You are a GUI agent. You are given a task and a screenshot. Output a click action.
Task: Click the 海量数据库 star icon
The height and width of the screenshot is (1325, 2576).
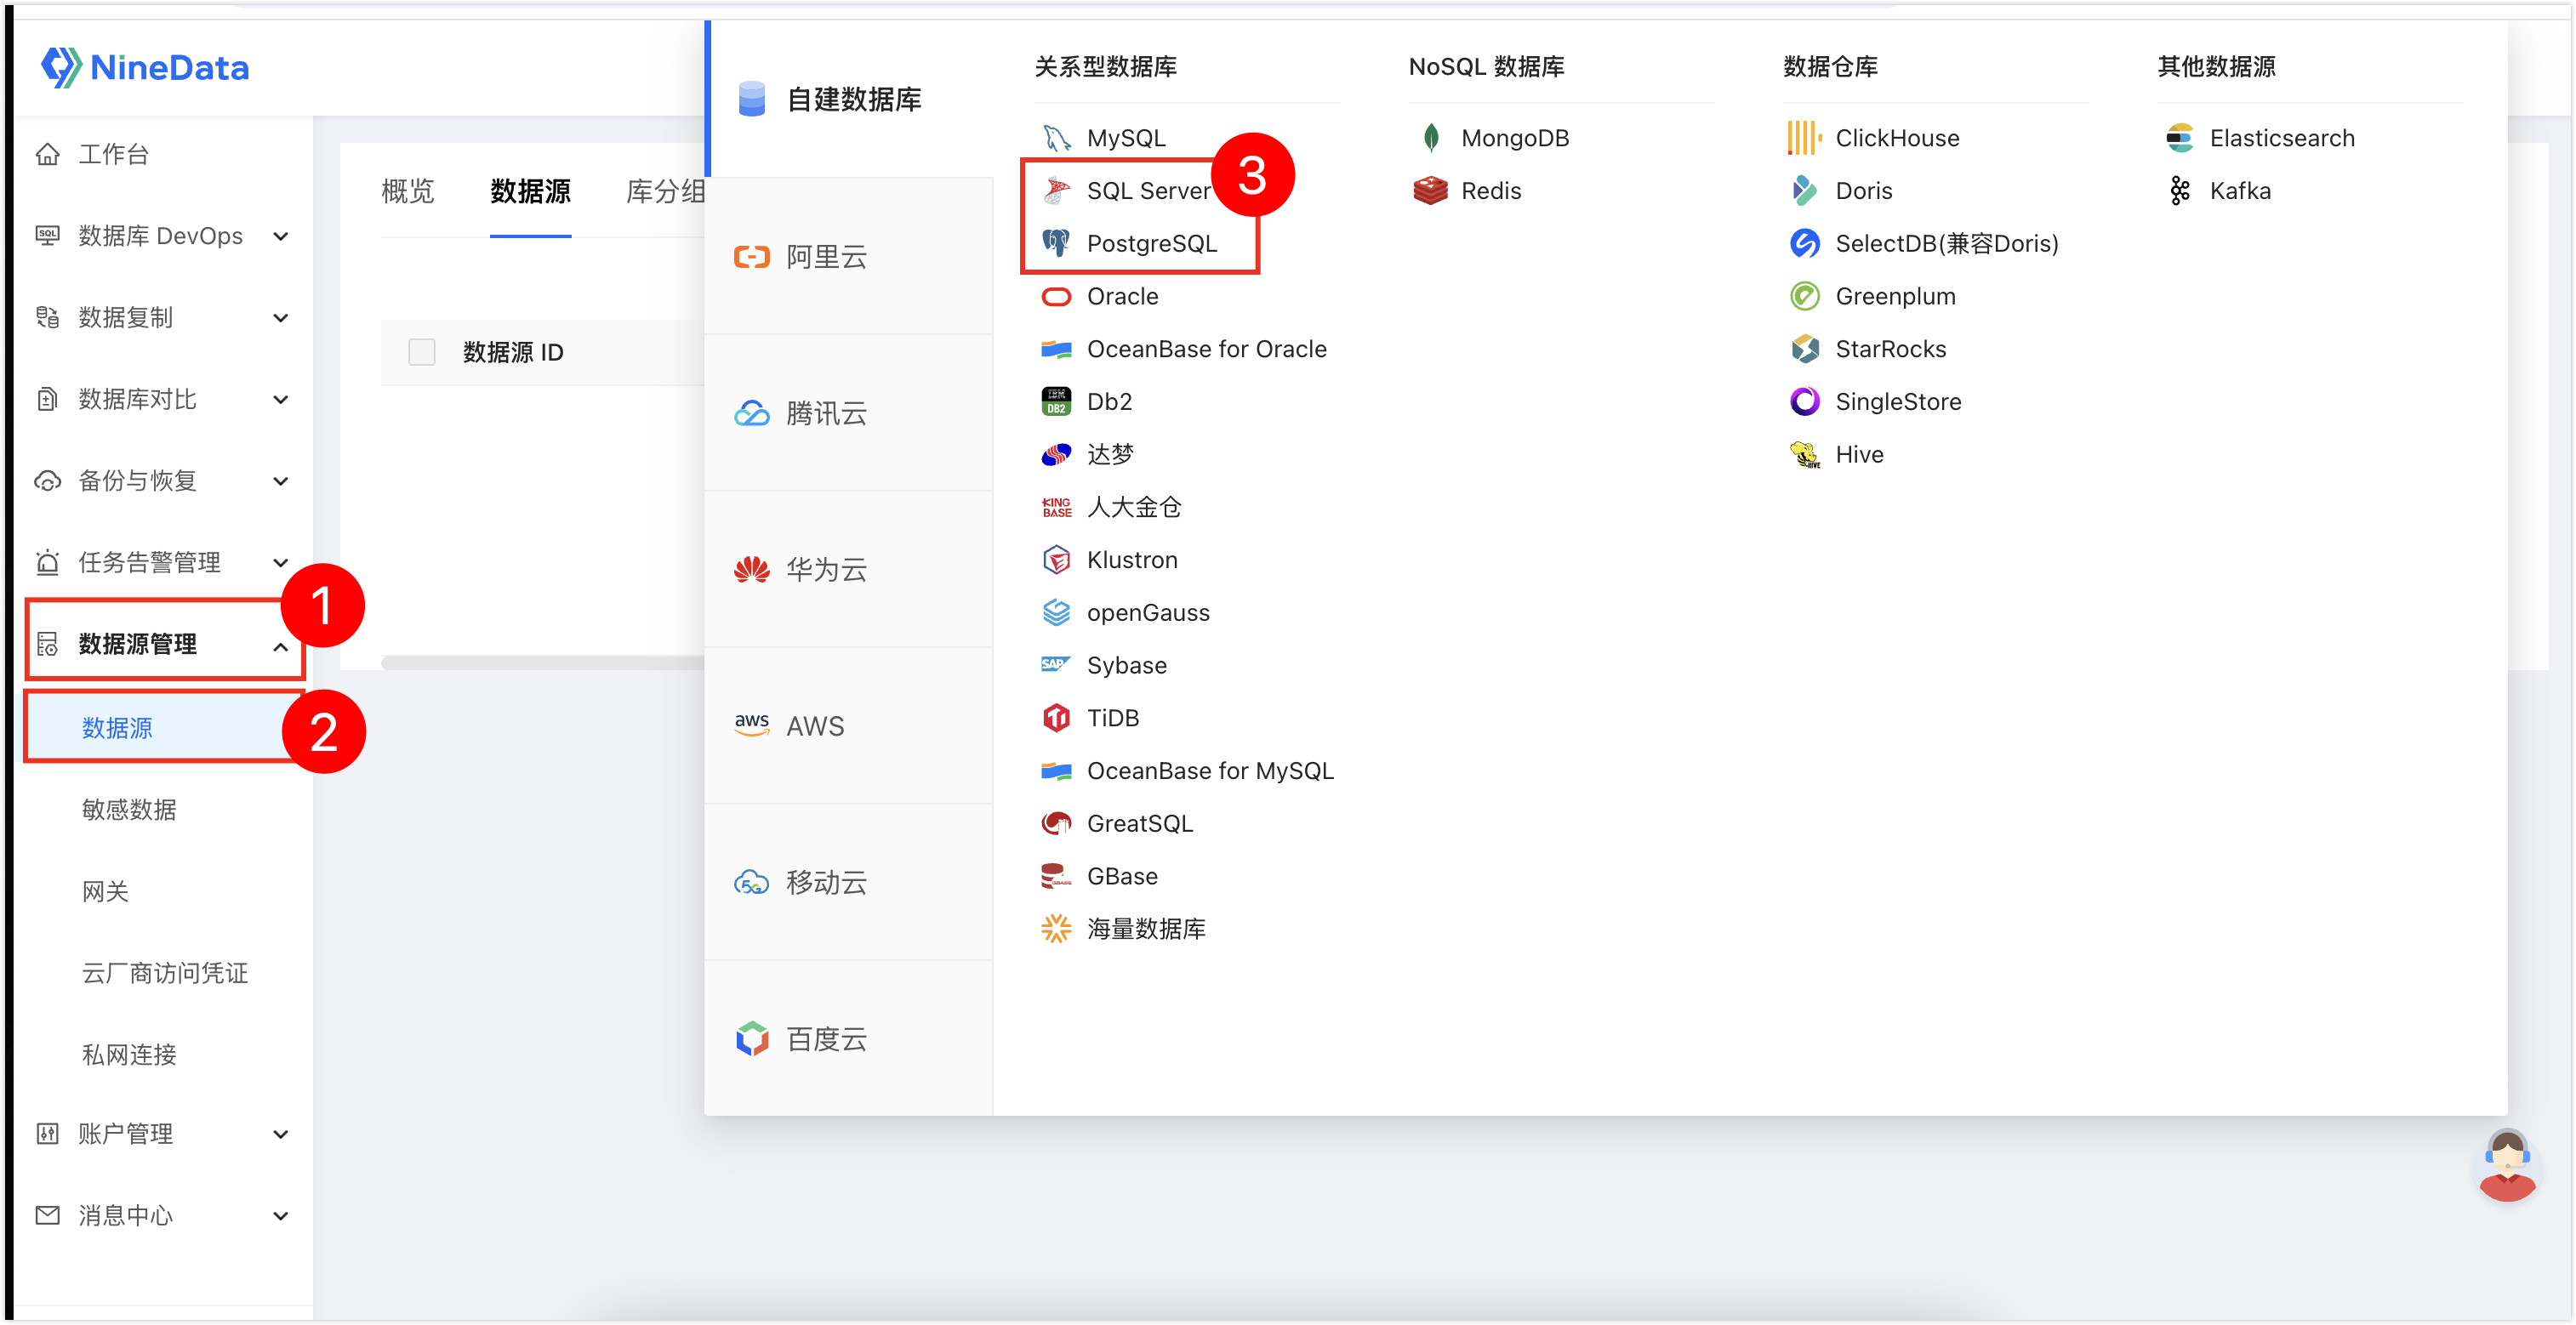point(1056,929)
